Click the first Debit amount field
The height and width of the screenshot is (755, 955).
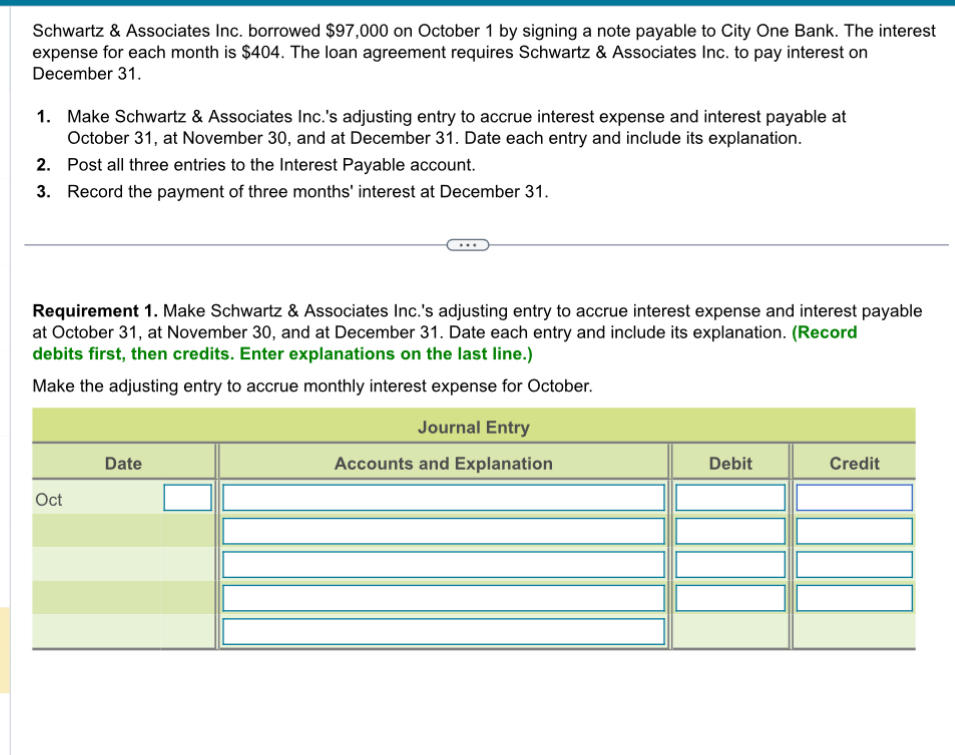[729, 497]
